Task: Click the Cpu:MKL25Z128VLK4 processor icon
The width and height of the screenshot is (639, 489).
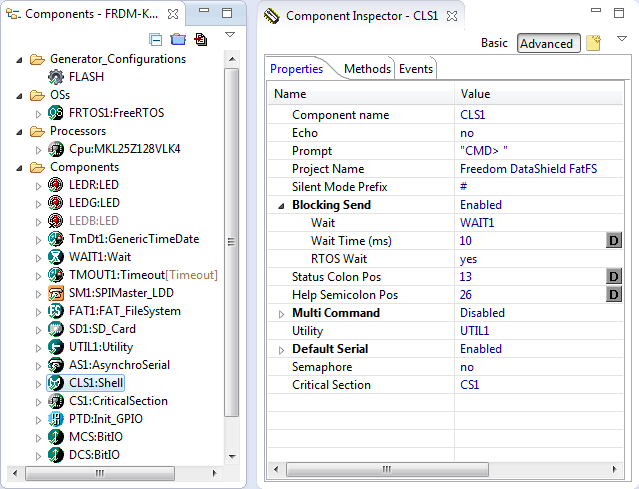Action: pos(56,149)
